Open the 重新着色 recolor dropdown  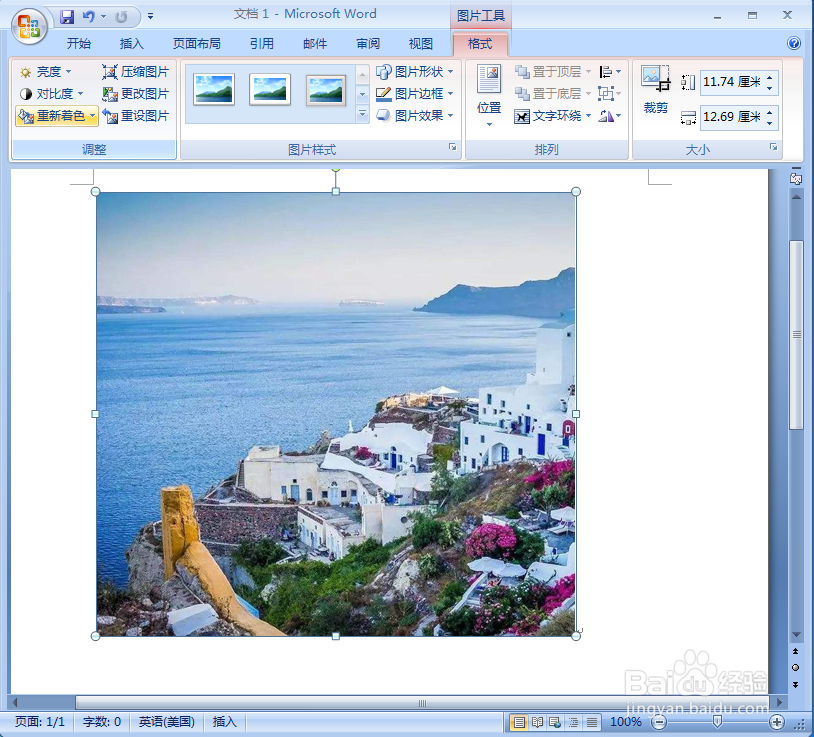click(57, 116)
